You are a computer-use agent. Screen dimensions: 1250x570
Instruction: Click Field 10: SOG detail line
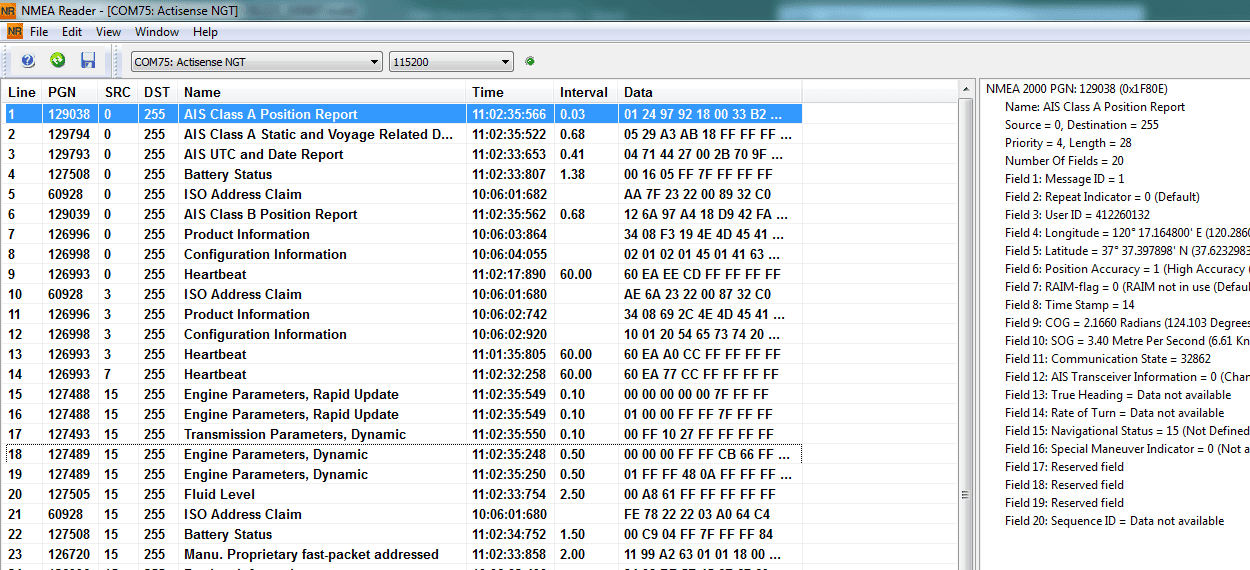[1127, 340]
